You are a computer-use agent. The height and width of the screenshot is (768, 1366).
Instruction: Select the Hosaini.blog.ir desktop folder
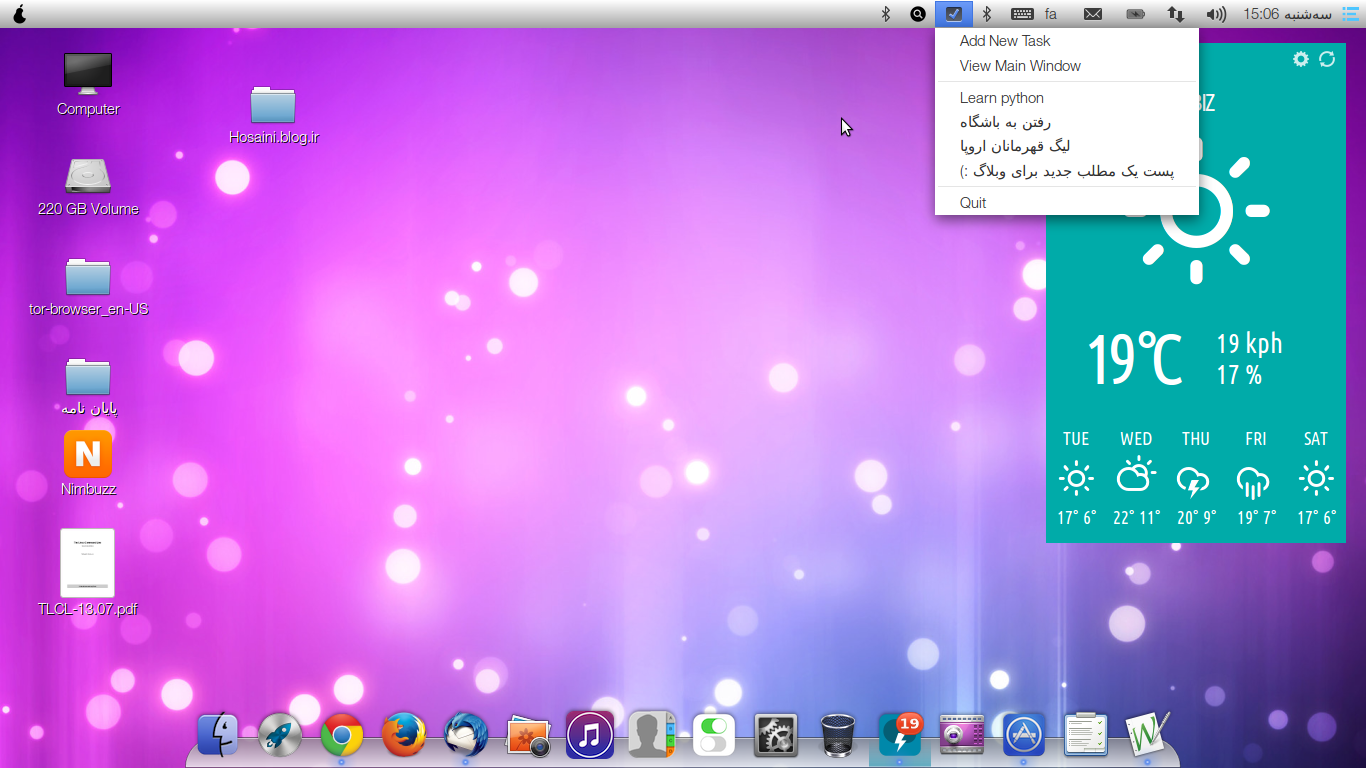(273, 106)
